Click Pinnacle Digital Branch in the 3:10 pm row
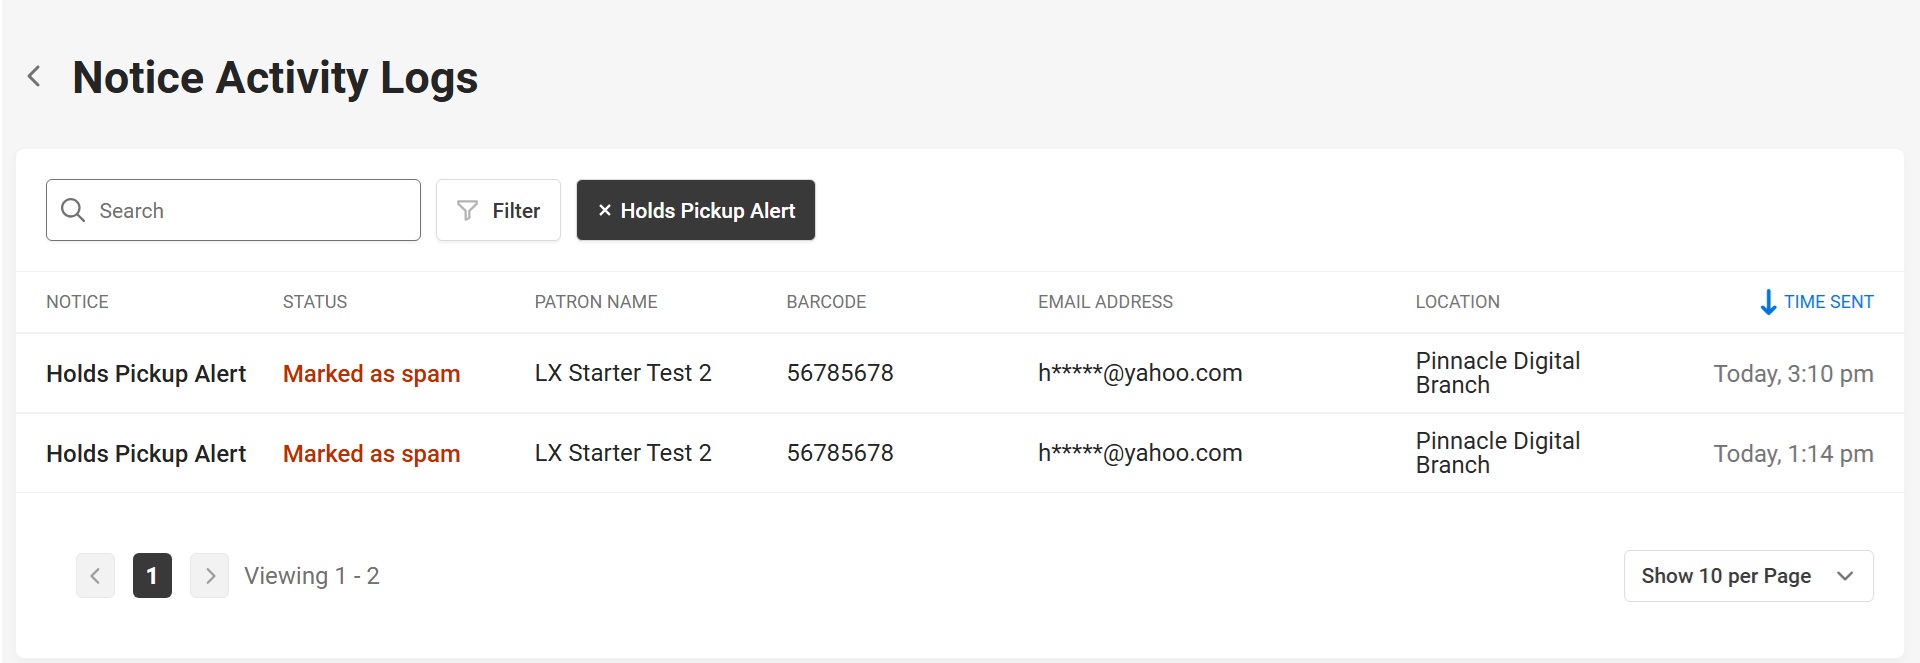The width and height of the screenshot is (1920, 663). (1498, 373)
